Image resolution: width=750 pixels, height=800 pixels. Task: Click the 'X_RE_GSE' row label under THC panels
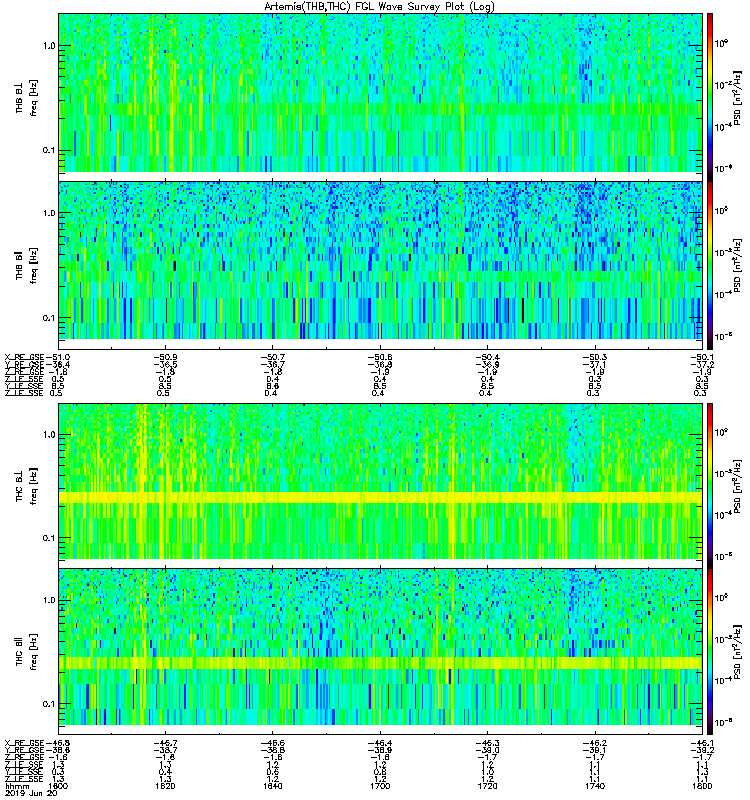[x=24, y=743]
